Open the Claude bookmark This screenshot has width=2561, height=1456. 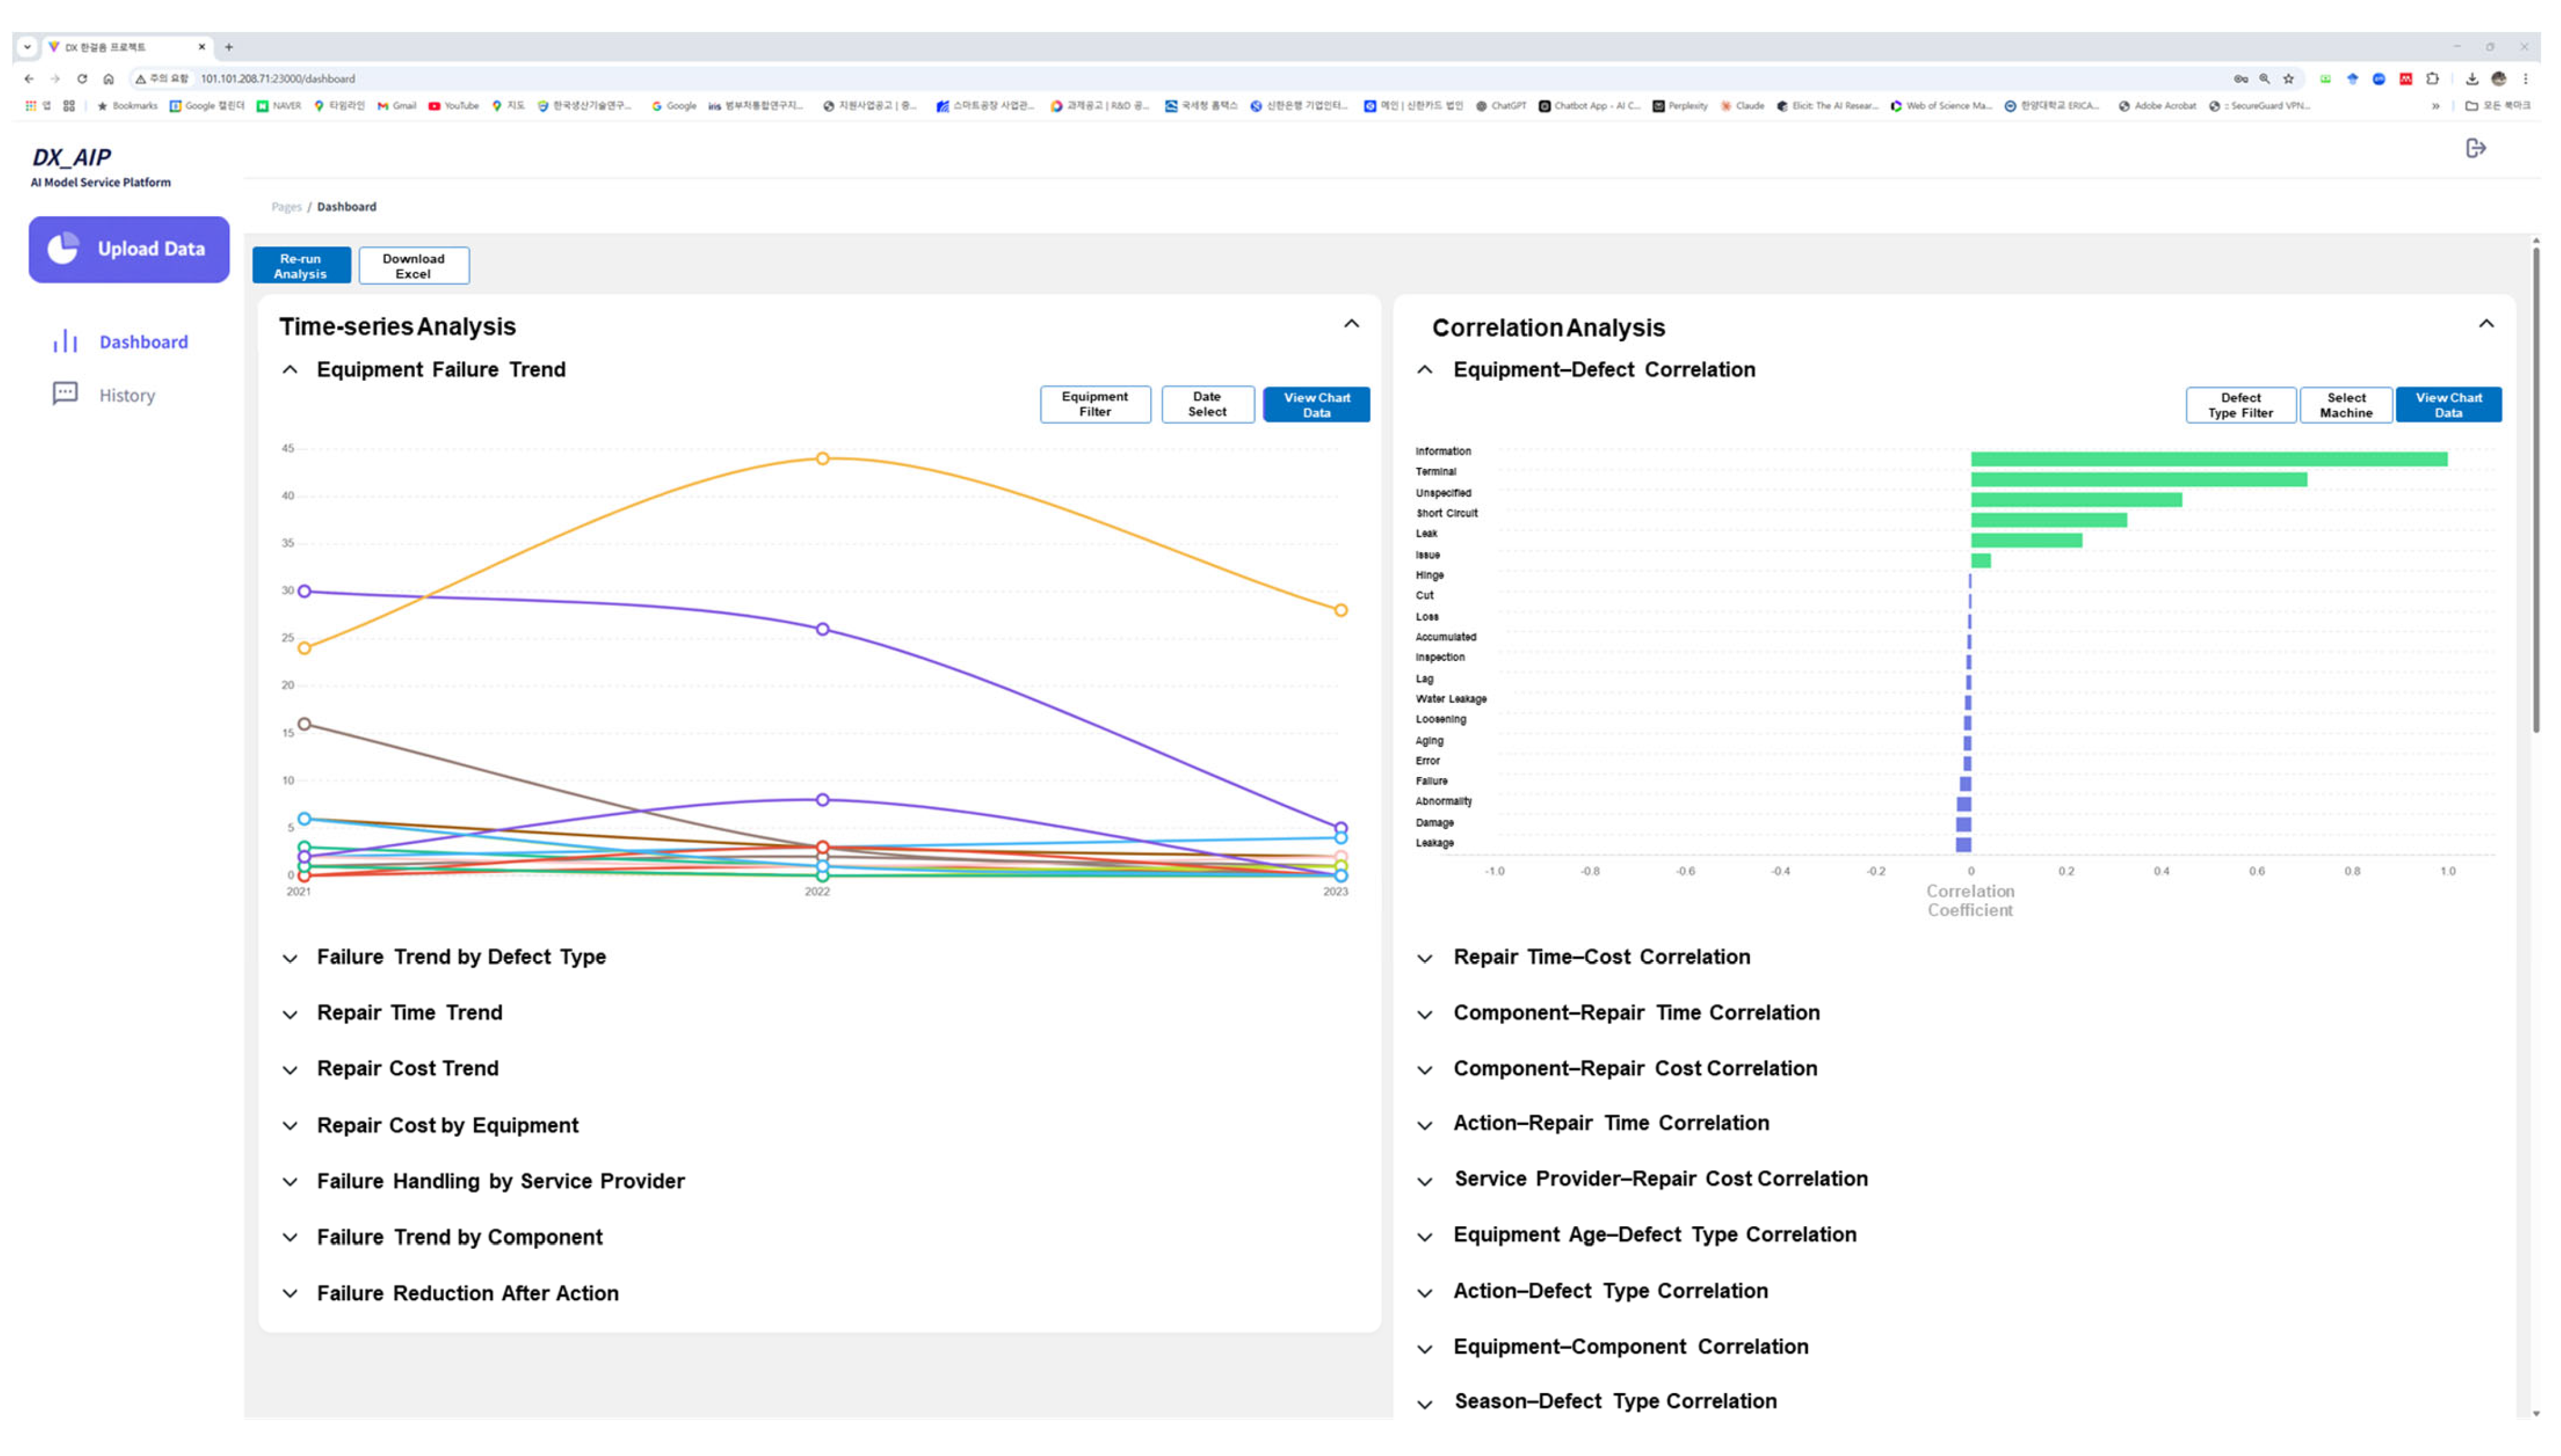click(1742, 105)
